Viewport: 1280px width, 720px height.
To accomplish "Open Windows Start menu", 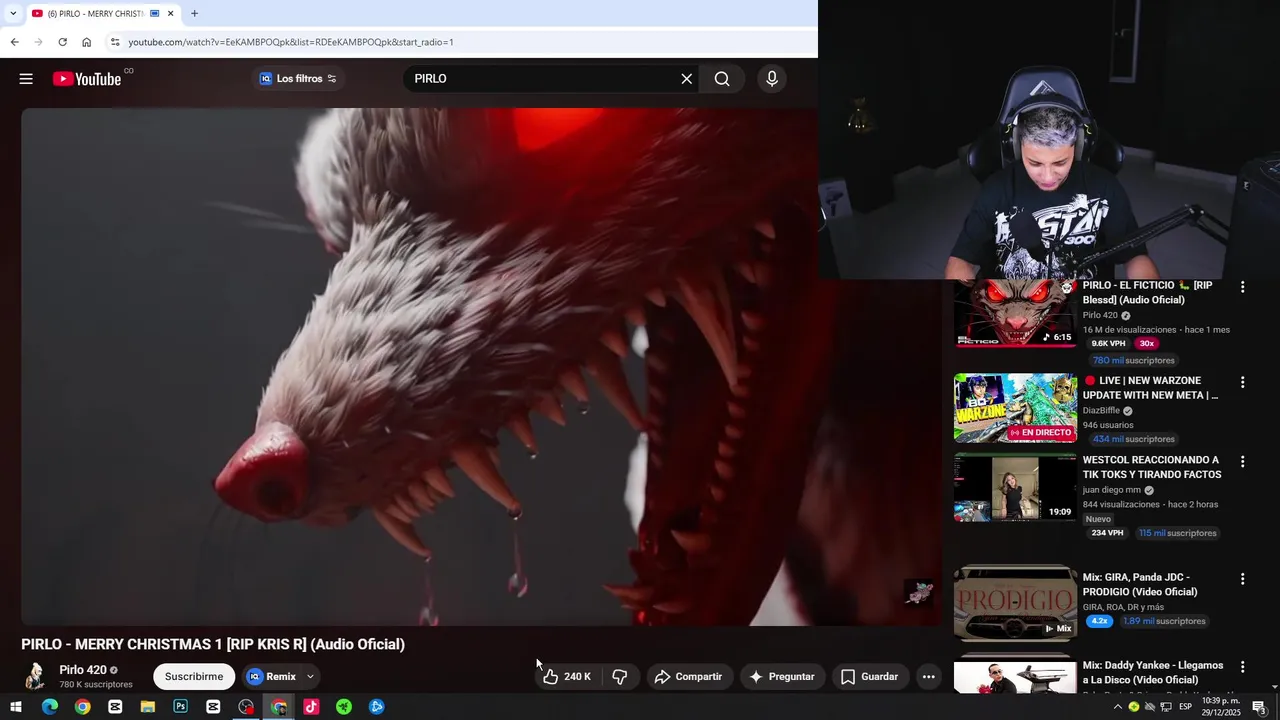I will coord(16,707).
